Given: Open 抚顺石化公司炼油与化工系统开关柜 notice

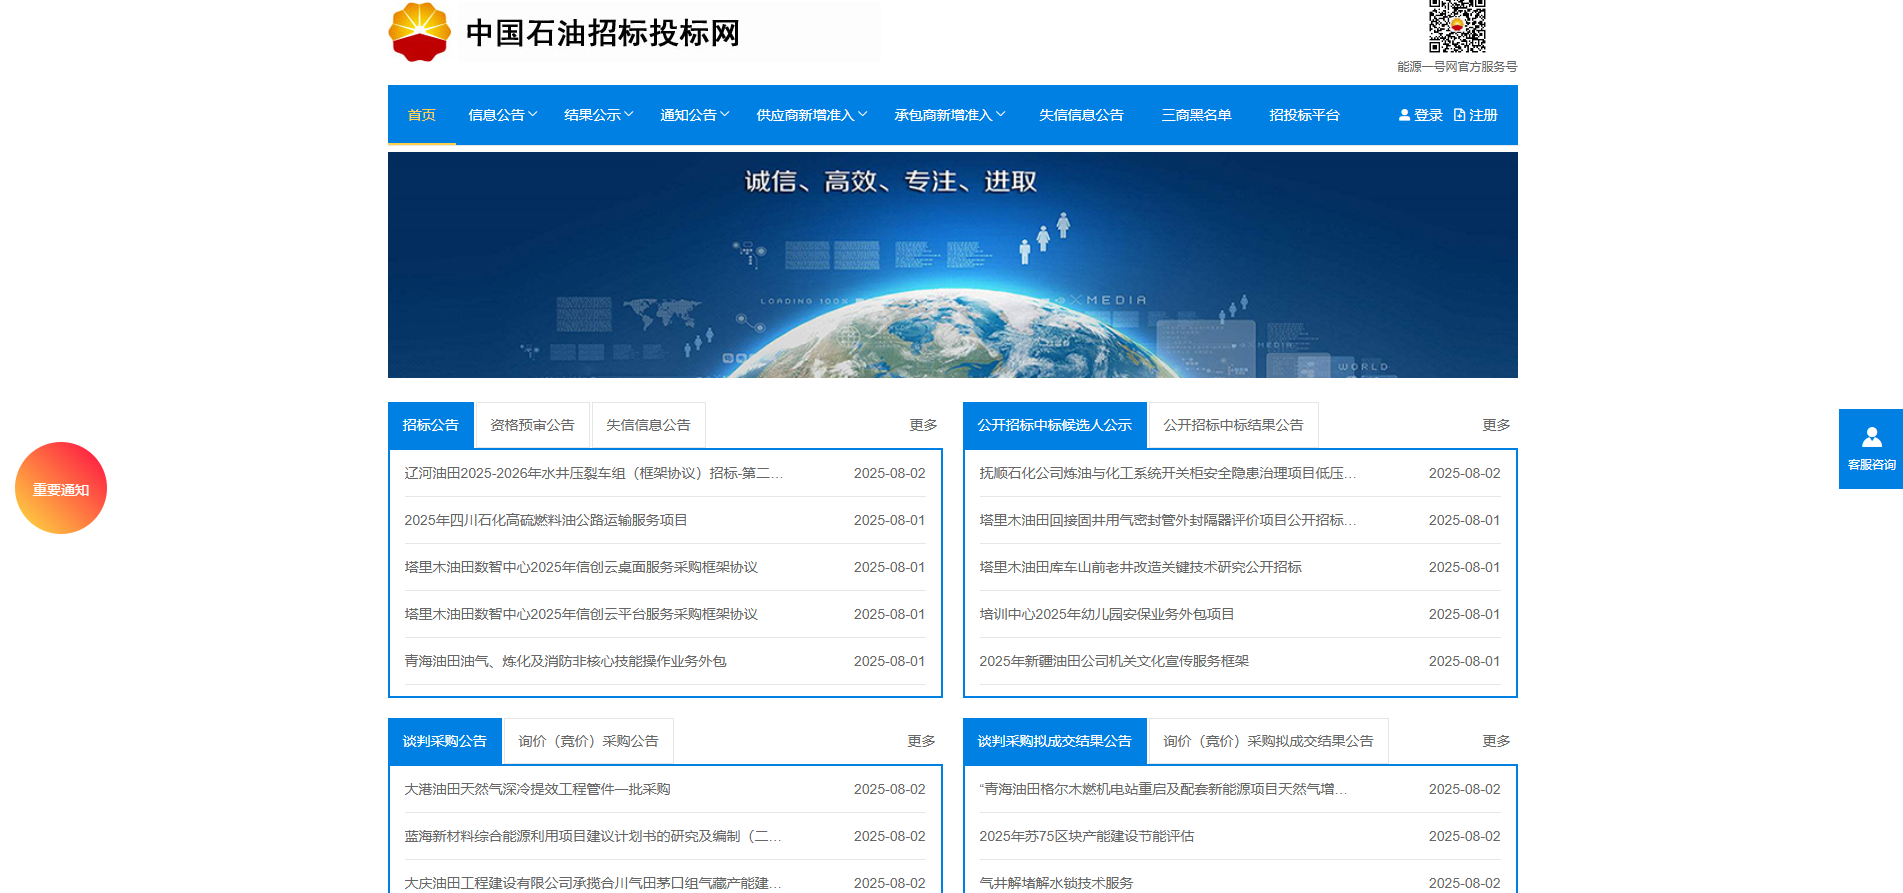Looking at the screenshot, I should click(x=1168, y=473).
